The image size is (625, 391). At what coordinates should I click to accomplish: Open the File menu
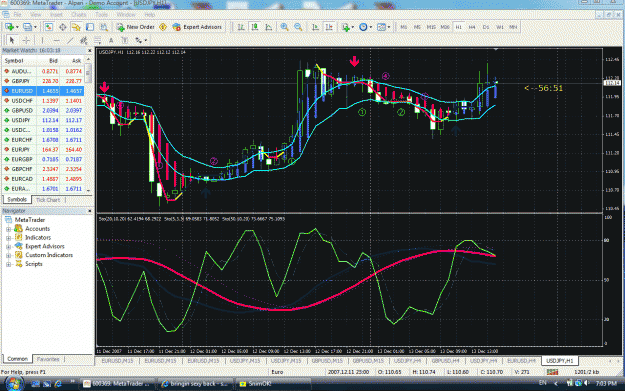tap(18, 15)
